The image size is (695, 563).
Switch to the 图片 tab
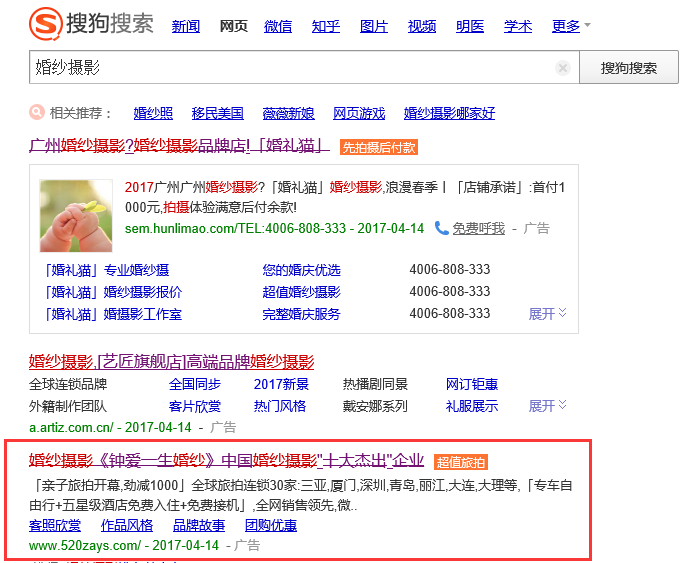coord(373,26)
